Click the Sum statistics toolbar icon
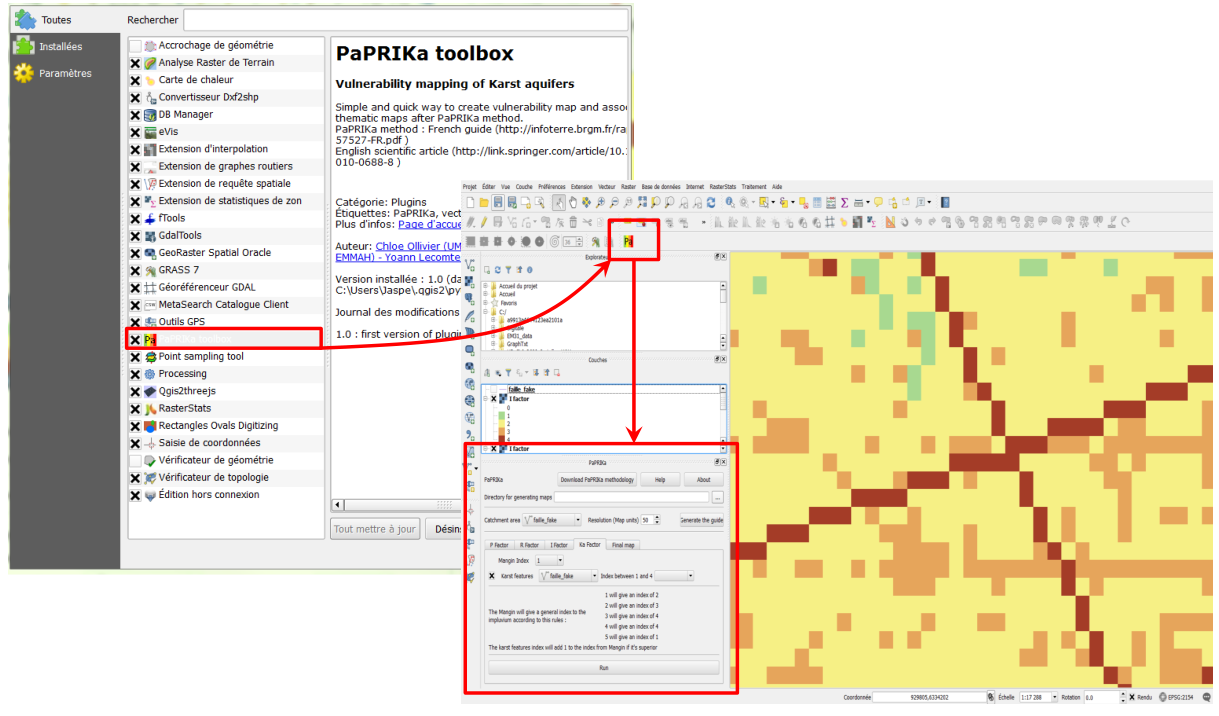Screen dimensions: 1219x716 845,202
